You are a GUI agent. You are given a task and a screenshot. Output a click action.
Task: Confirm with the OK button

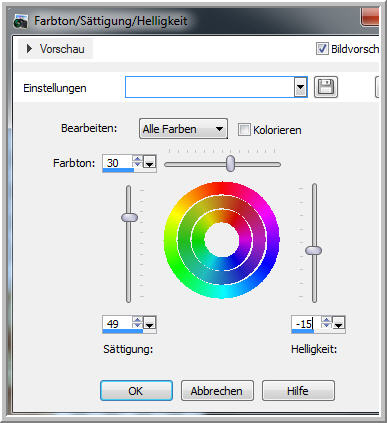pyautogui.click(x=136, y=391)
